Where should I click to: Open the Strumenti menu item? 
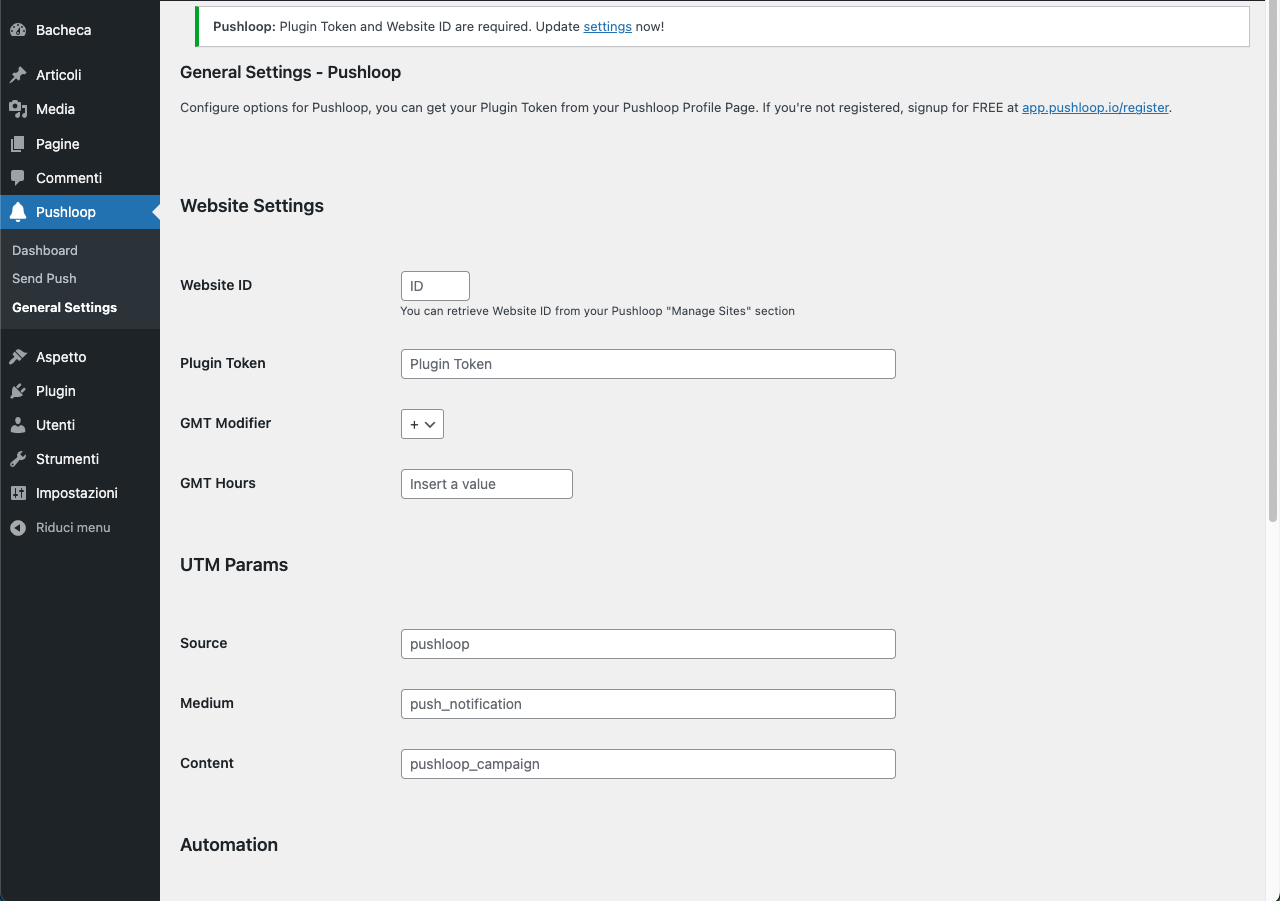point(80,459)
